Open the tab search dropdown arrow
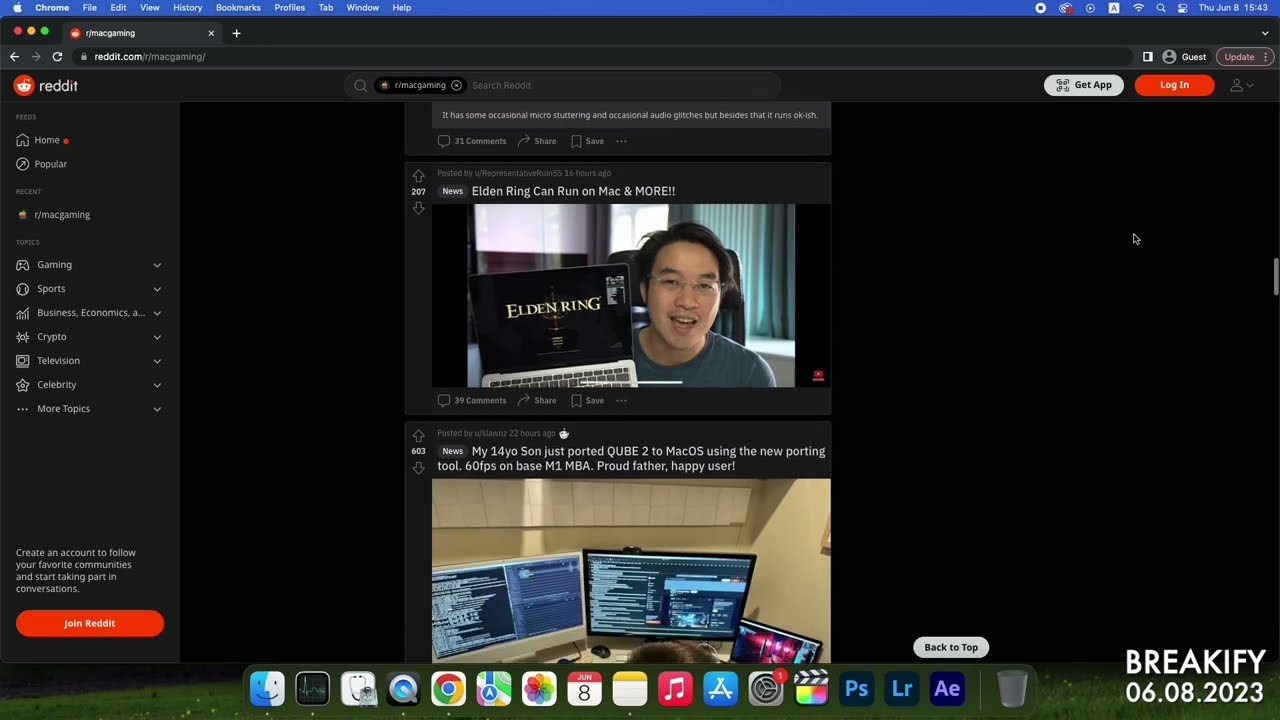Screen dimensions: 1280x720 pos(1265,33)
